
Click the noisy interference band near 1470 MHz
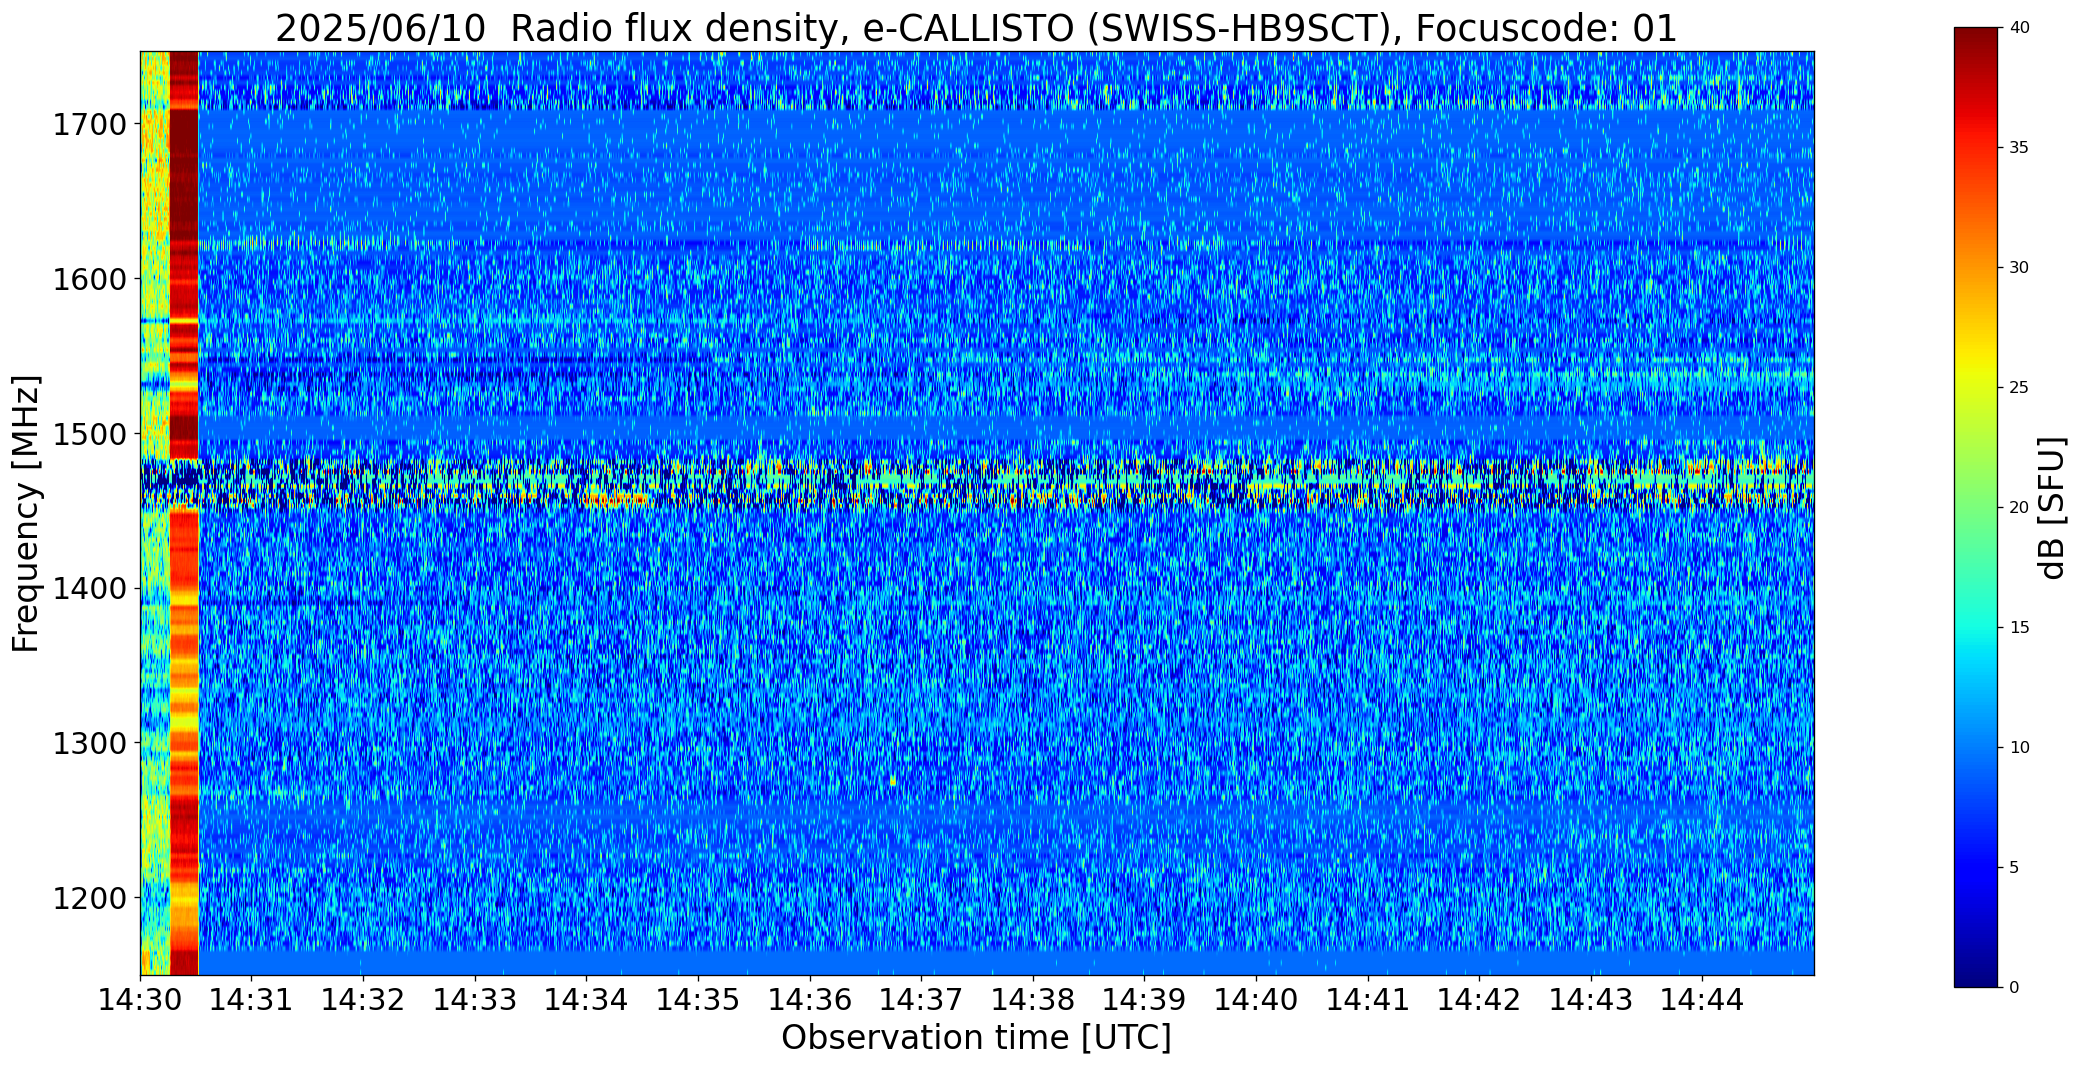click(977, 484)
